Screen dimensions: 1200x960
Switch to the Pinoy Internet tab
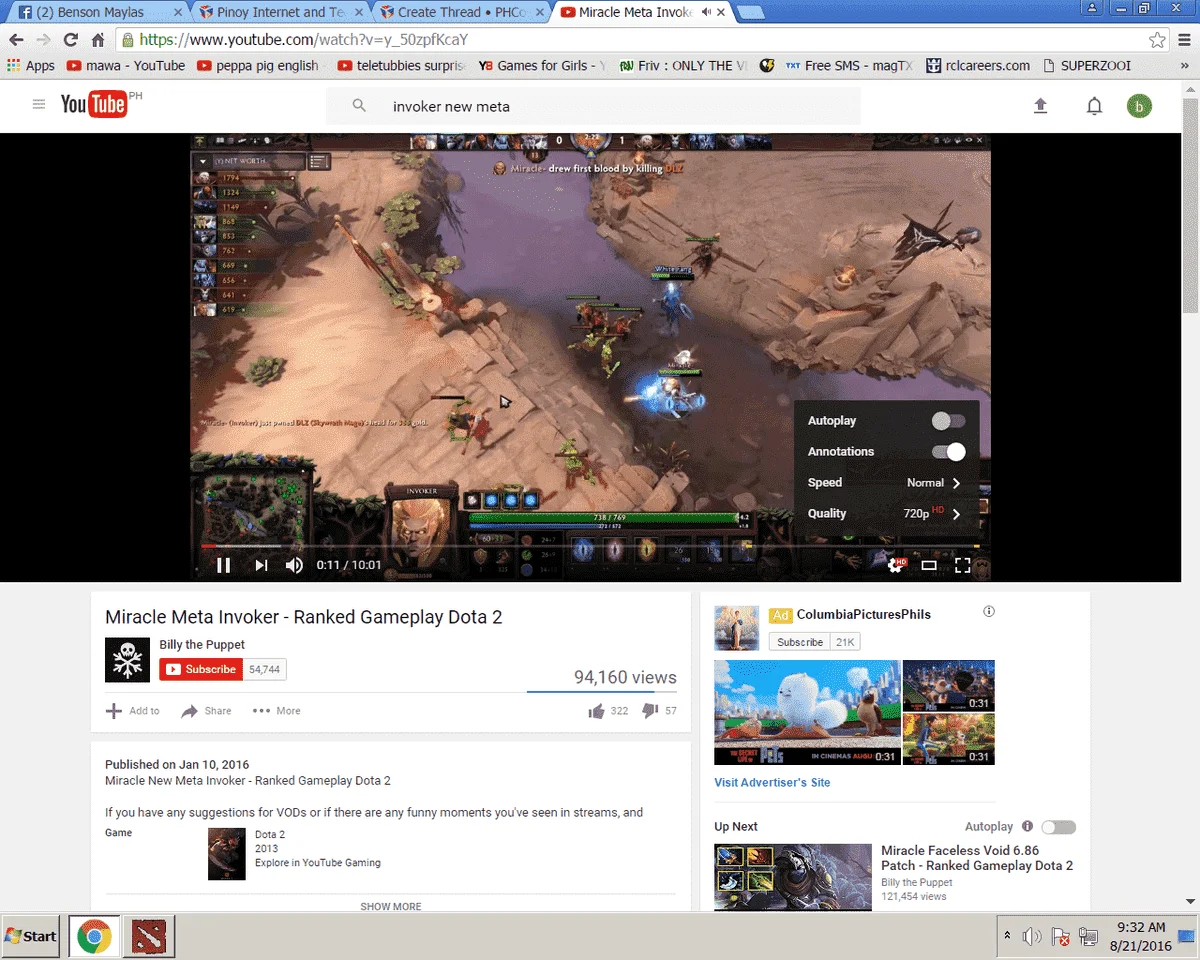click(280, 12)
